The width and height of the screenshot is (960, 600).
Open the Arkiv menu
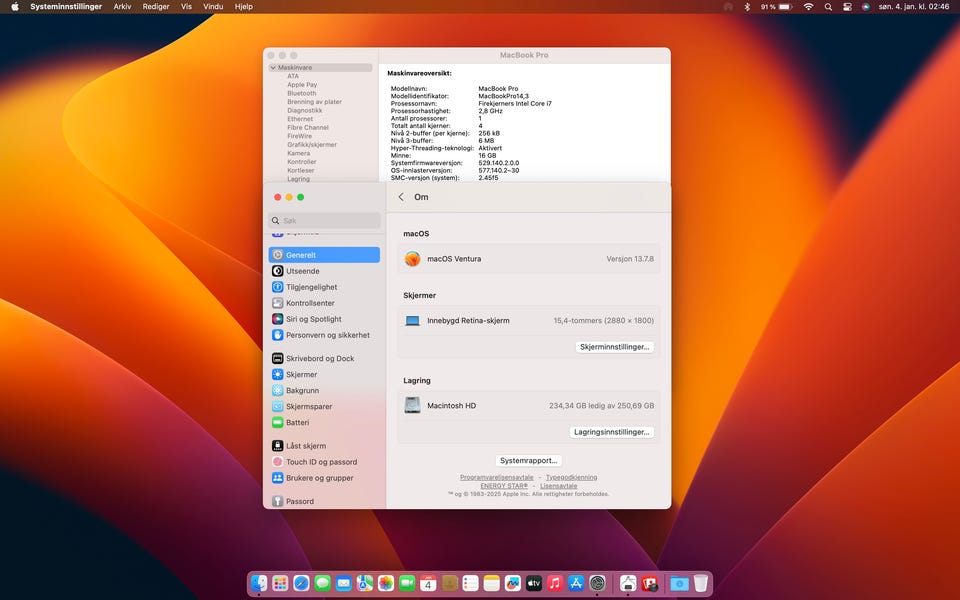point(122,7)
